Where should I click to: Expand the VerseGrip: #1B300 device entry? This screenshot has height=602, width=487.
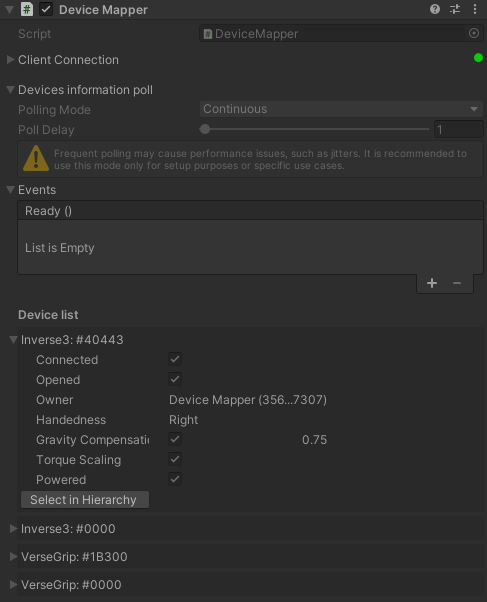point(13,556)
